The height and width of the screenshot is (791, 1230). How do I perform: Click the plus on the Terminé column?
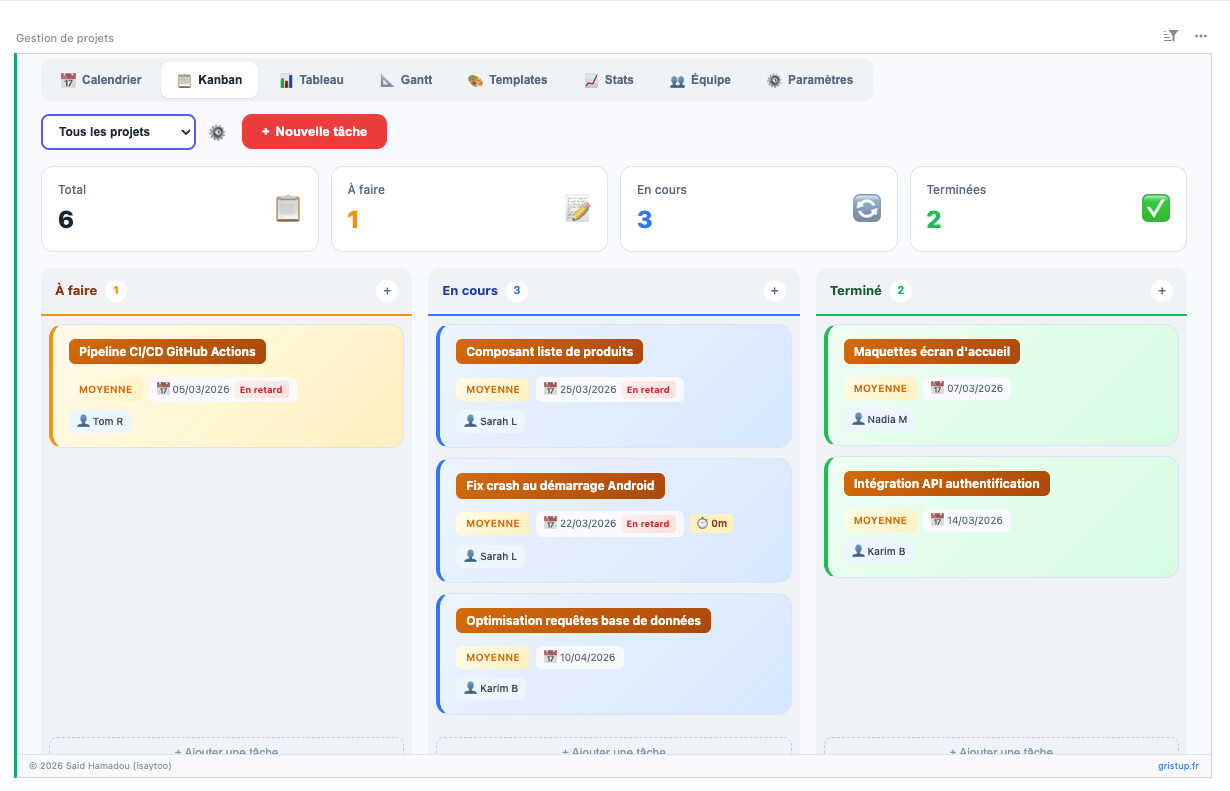1162,291
